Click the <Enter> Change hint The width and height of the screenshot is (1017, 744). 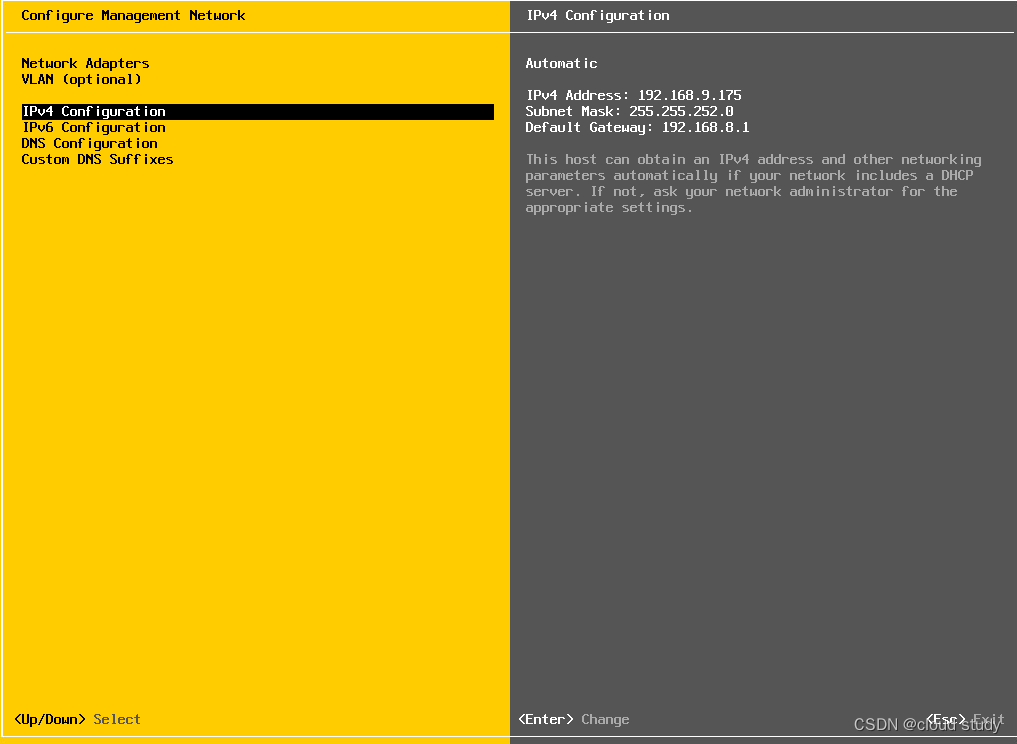574,719
